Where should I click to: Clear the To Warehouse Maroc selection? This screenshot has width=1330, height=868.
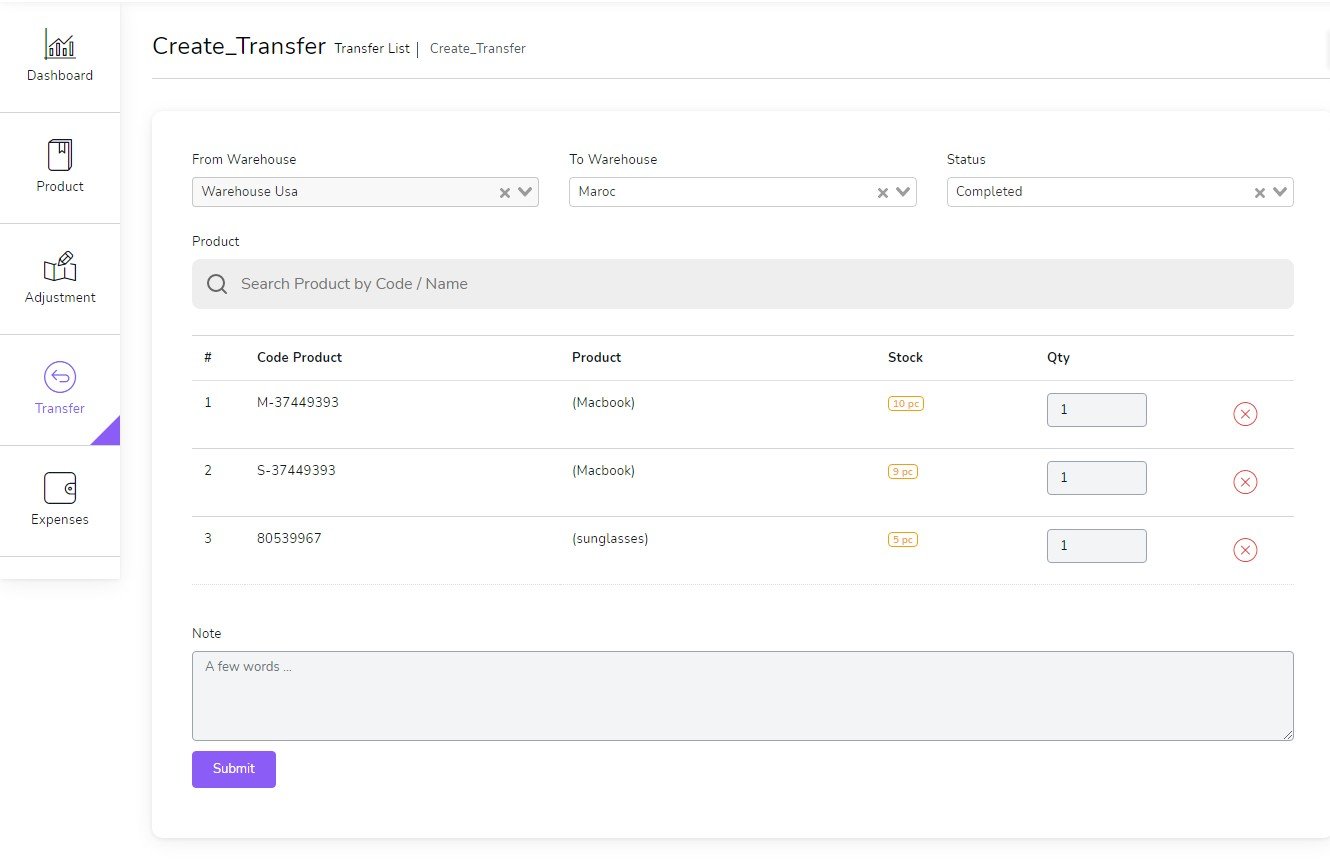(883, 193)
